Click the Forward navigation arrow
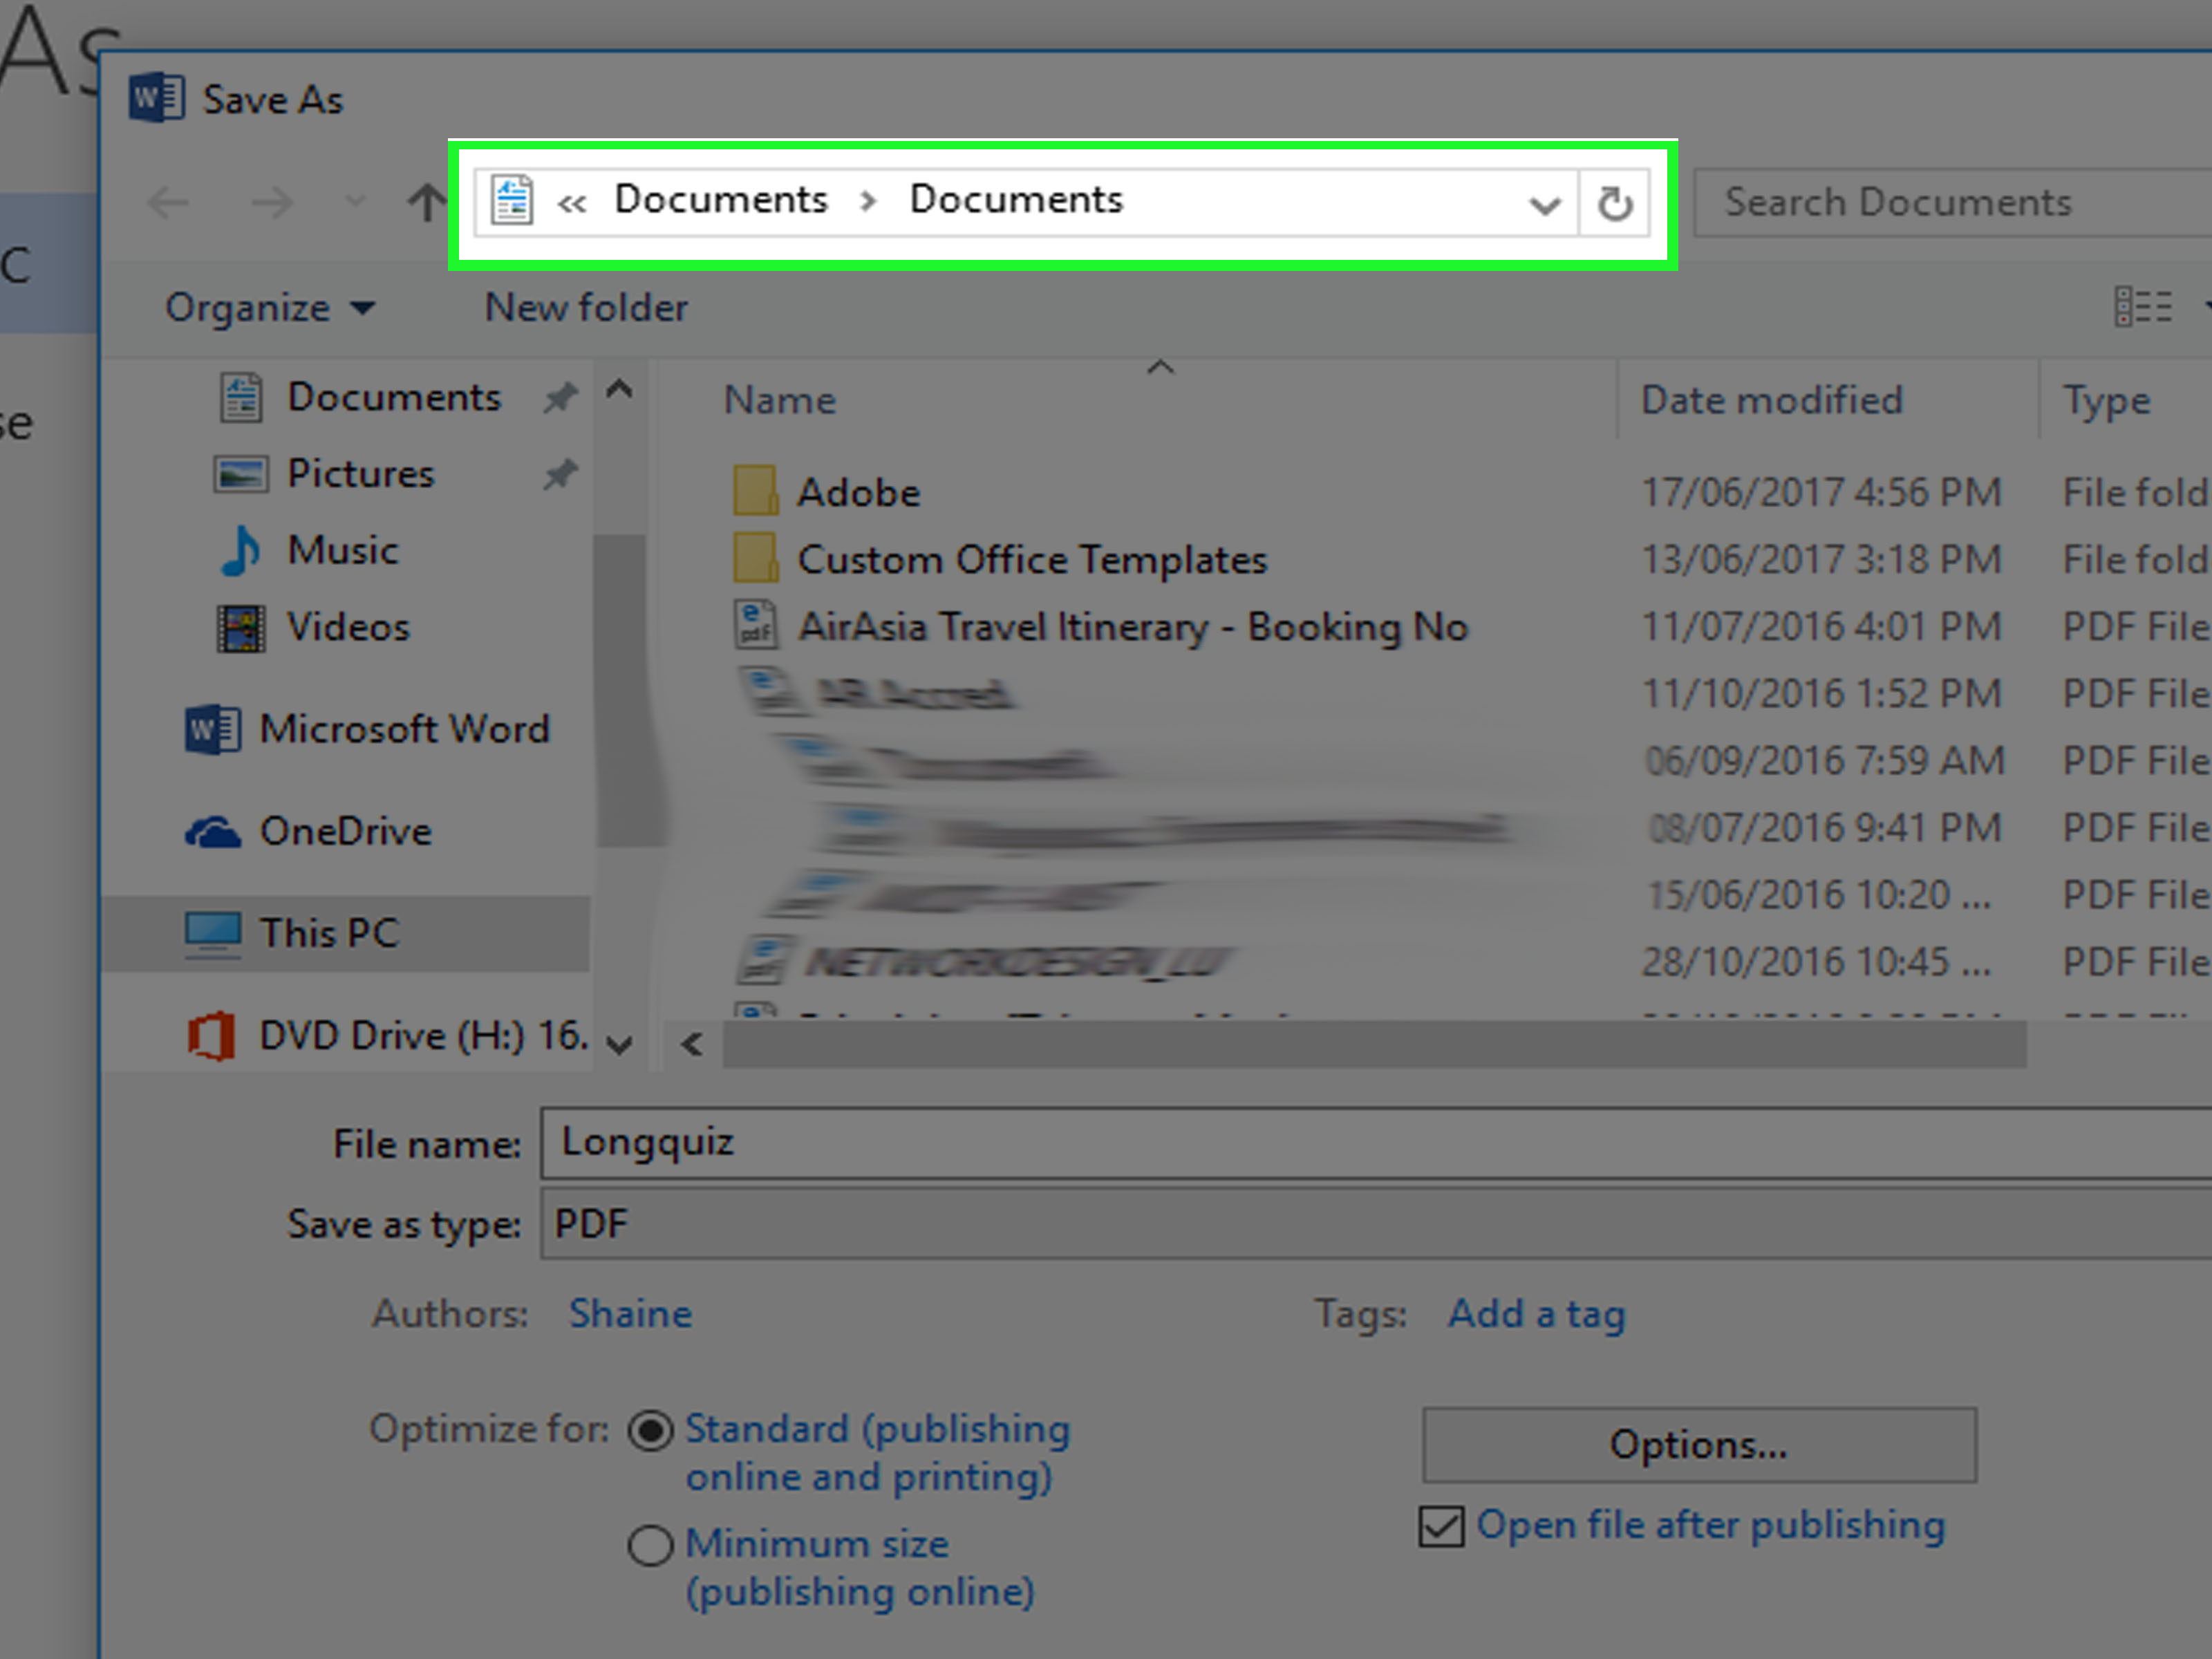Screen dimensions: 2212x1659 click(272, 203)
